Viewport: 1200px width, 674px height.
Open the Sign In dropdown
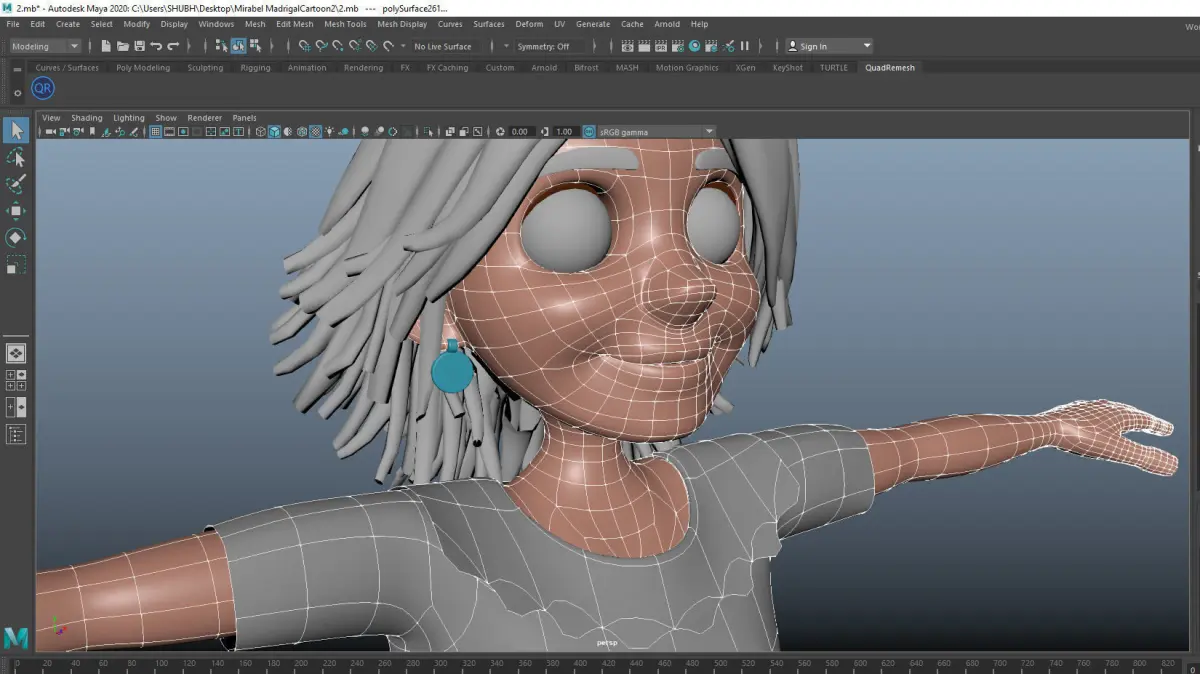(829, 46)
